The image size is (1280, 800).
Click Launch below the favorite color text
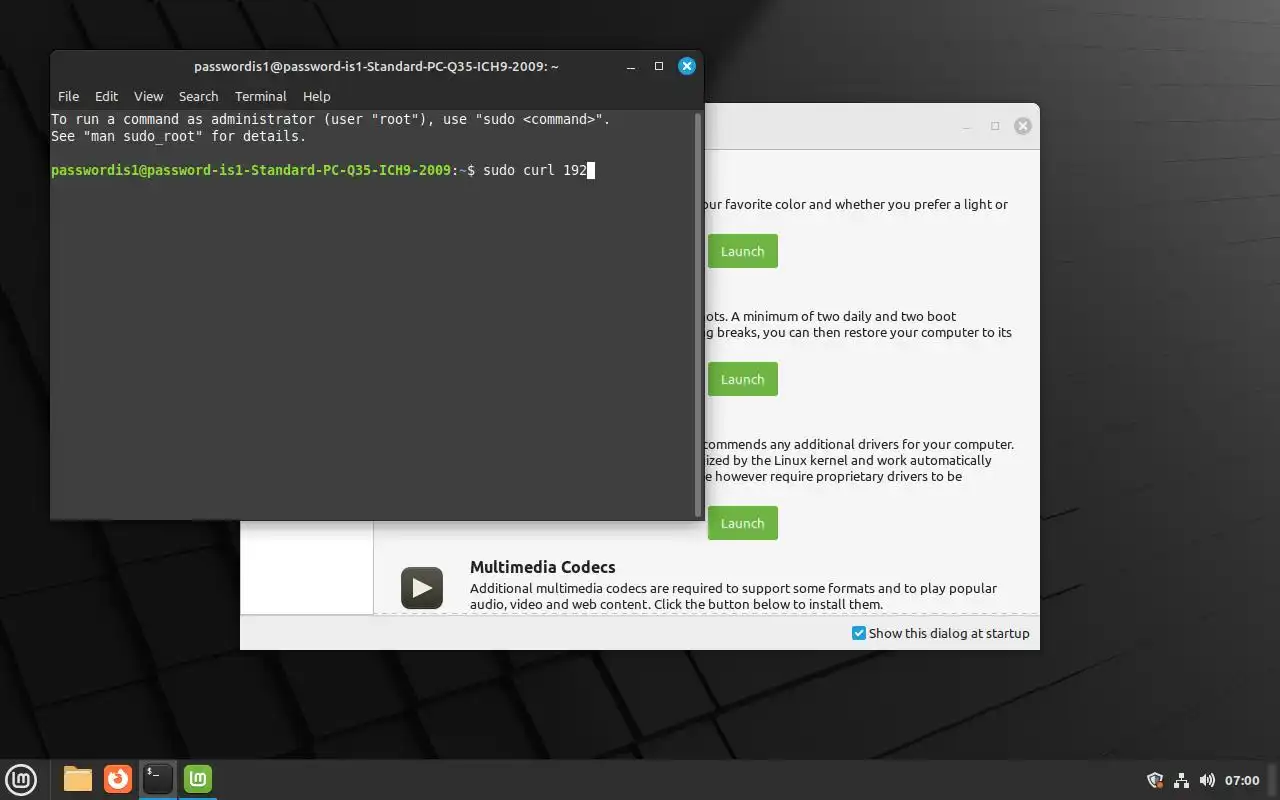click(x=742, y=251)
